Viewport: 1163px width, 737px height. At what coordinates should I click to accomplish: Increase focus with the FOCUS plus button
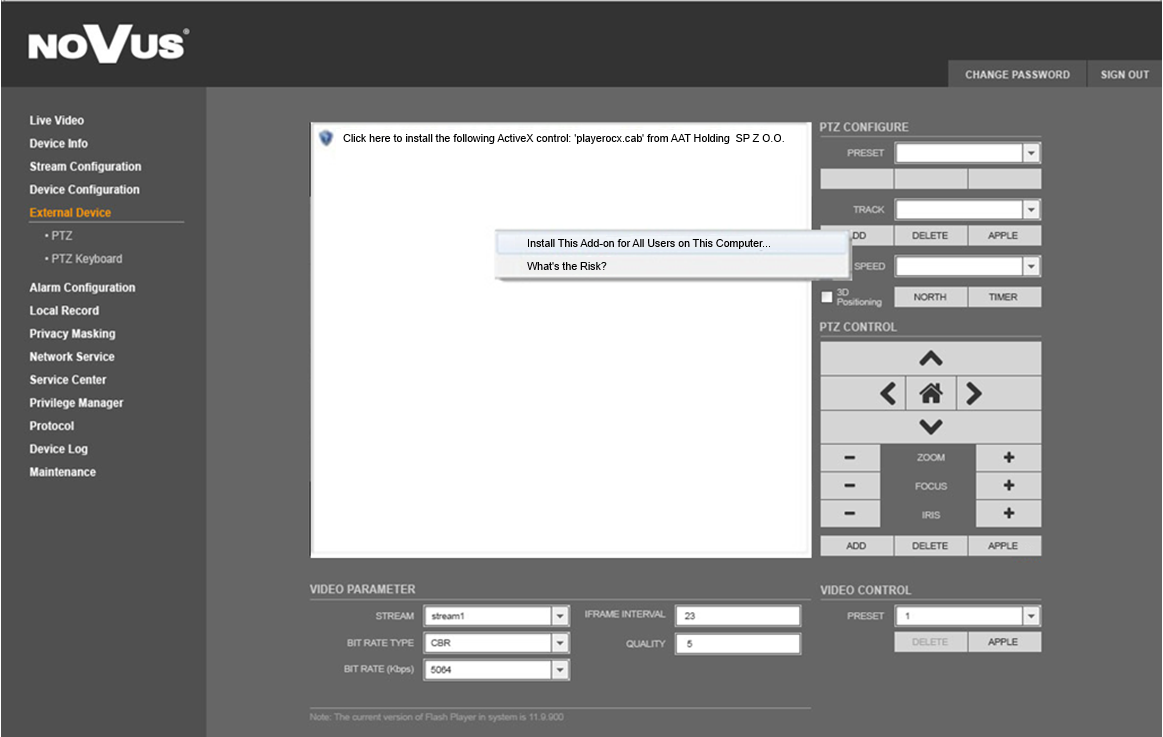pos(1008,486)
